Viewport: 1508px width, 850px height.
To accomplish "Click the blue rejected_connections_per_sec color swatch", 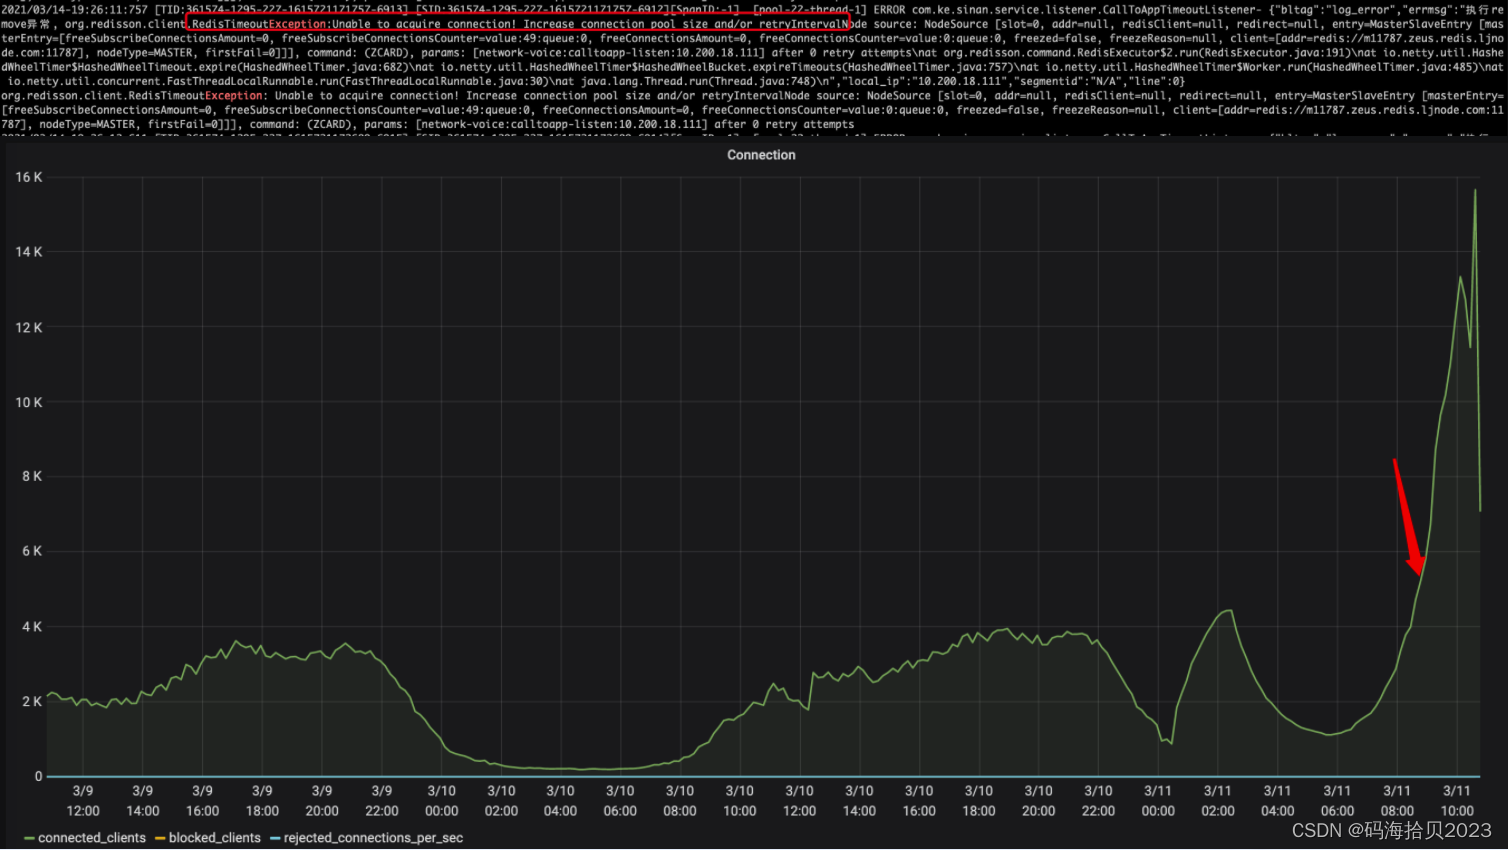I will (x=275, y=838).
